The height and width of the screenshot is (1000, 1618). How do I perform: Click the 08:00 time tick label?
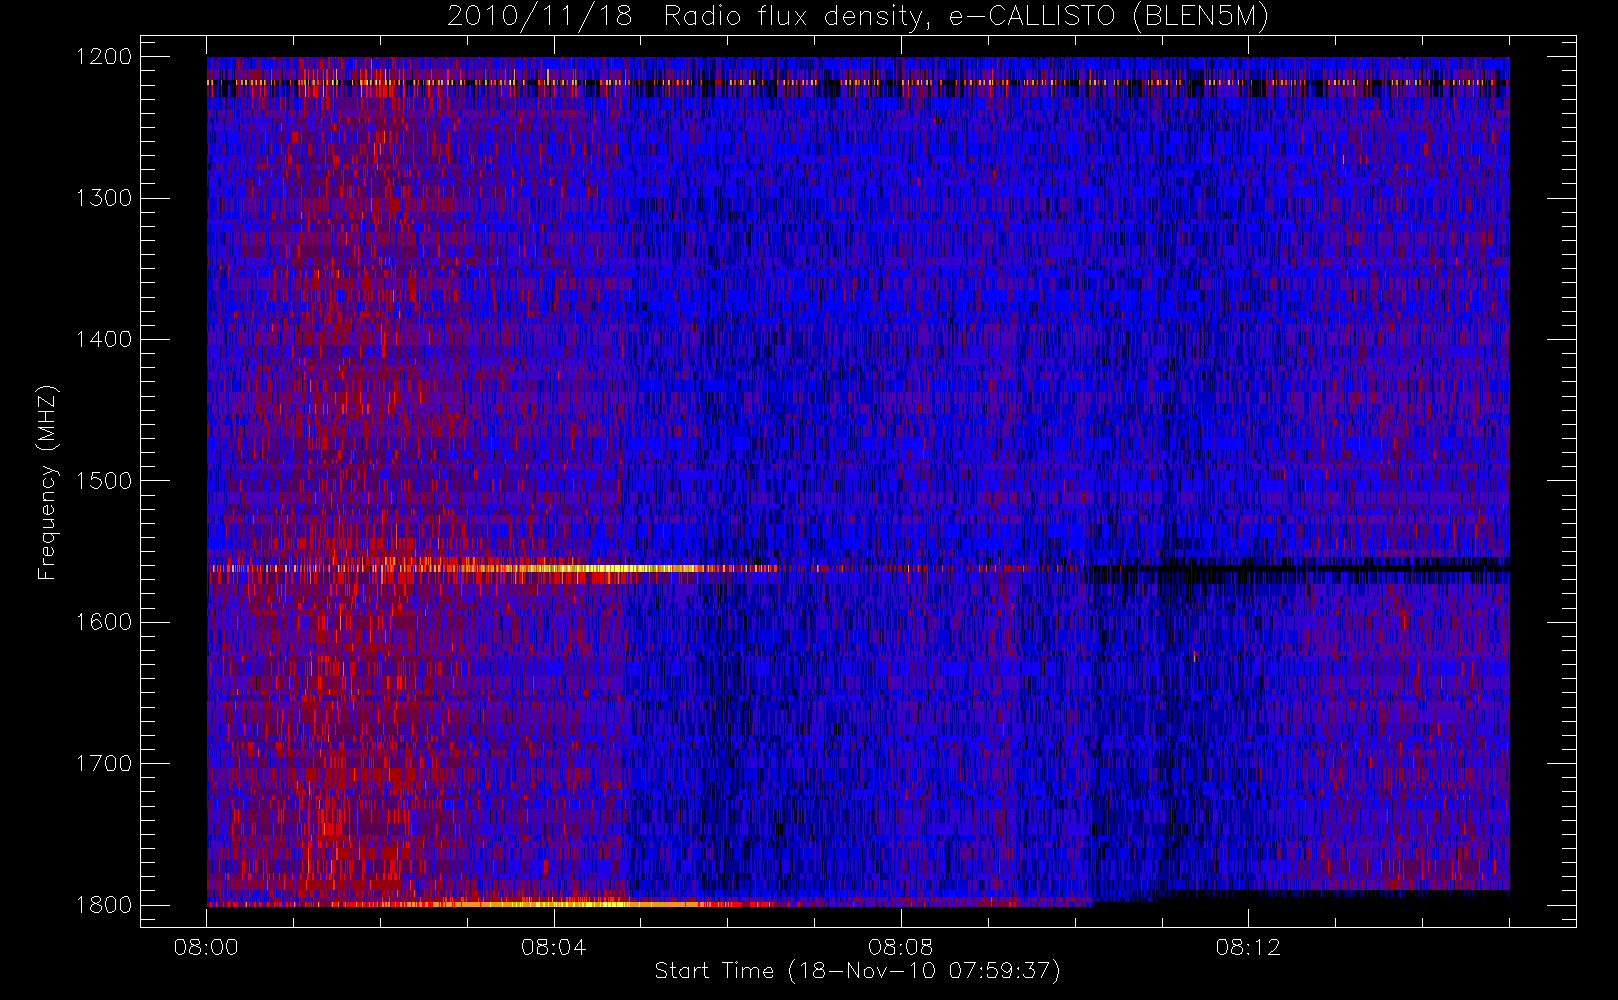206,947
